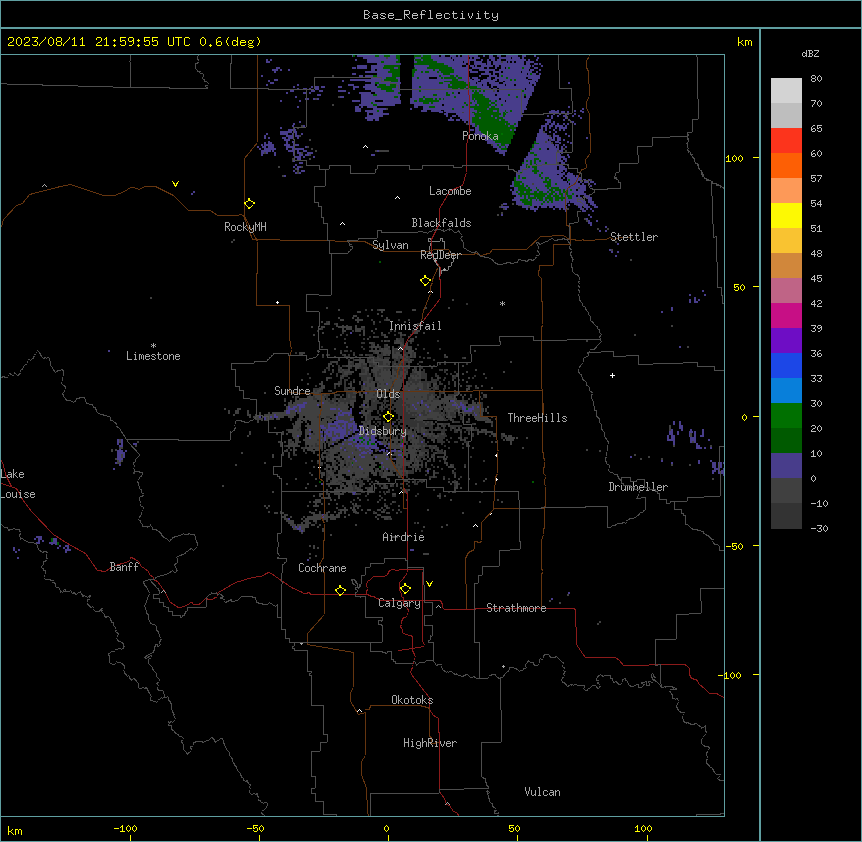Click the HighRiver label

tap(430, 743)
